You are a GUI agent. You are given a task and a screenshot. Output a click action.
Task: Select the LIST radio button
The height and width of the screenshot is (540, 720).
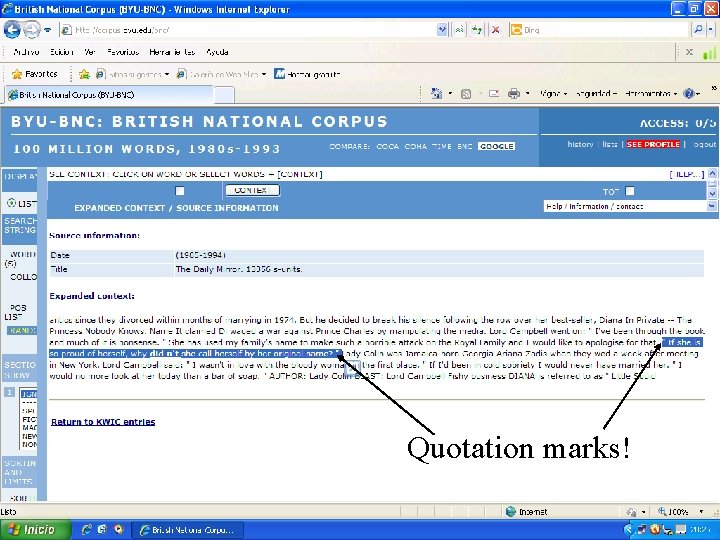(11, 202)
